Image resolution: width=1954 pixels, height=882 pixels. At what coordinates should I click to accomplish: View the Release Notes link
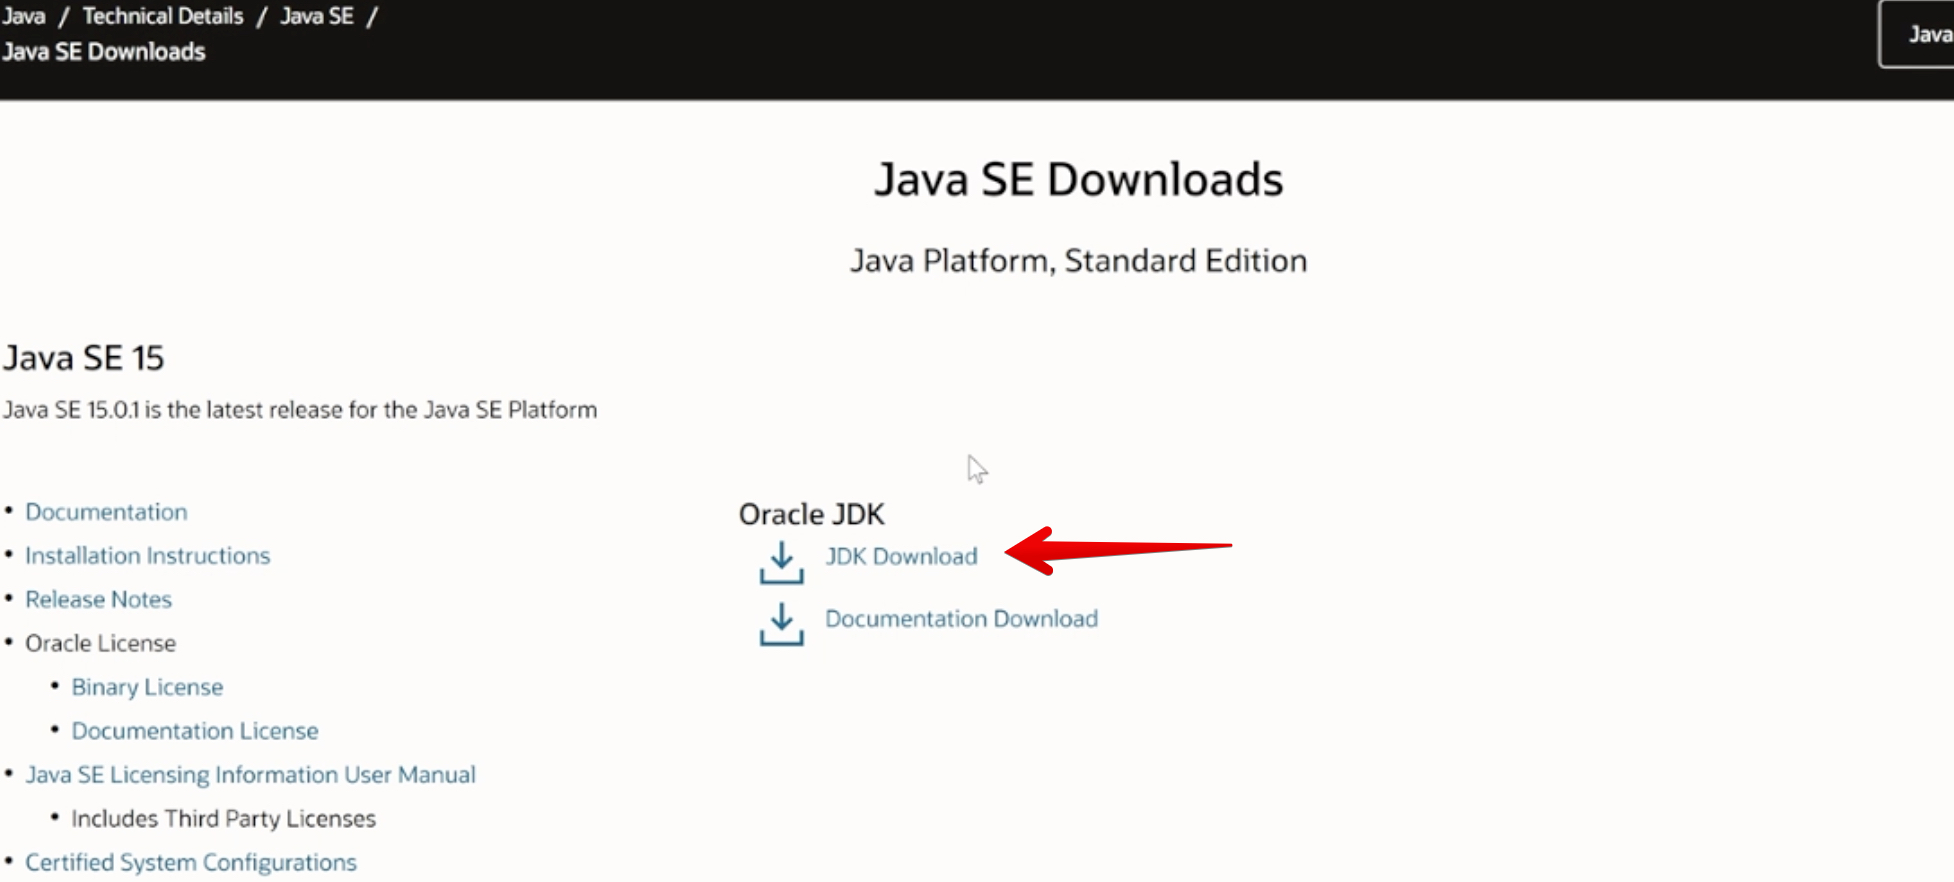tap(98, 600)
